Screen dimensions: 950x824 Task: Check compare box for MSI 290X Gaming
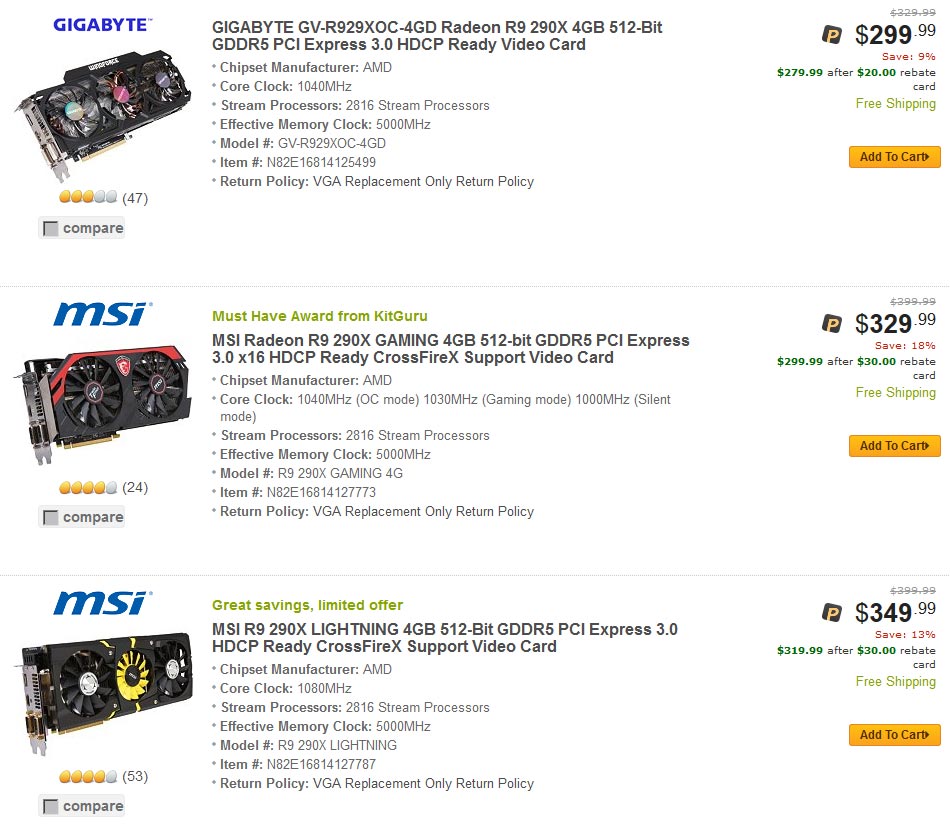point(51,518)
